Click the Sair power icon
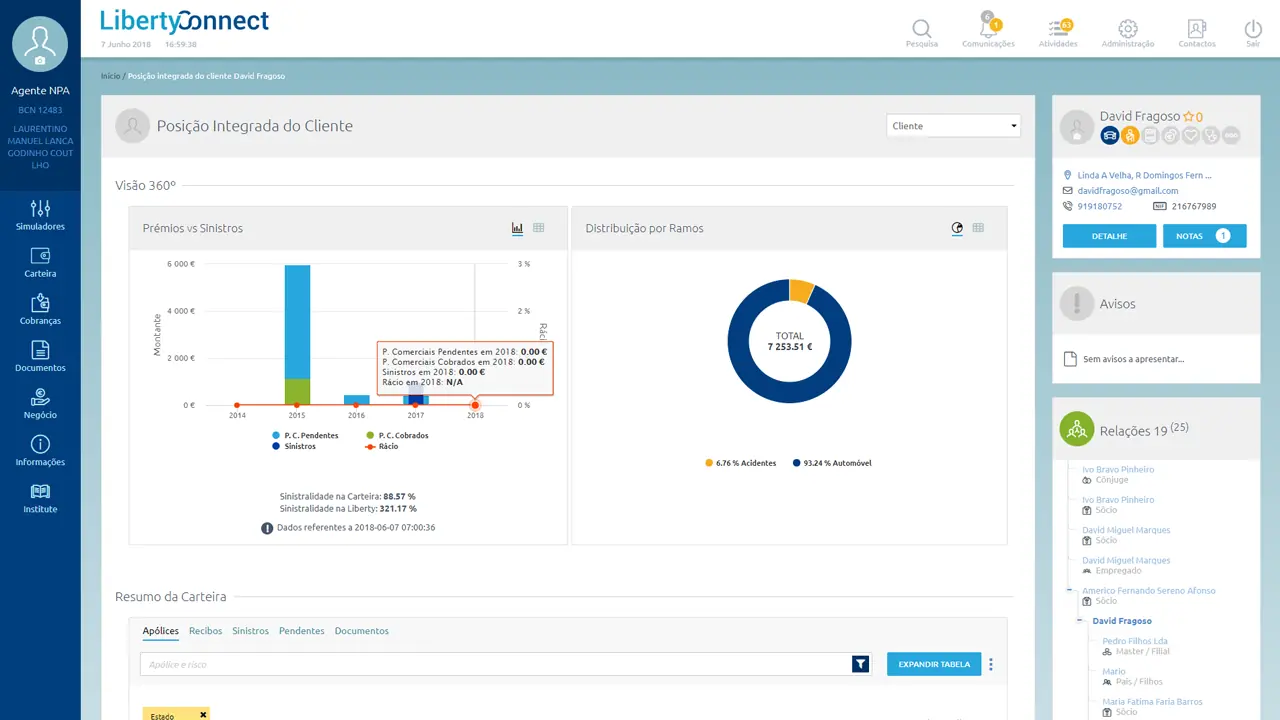The width and height of the screenshot is (1280, 720). [1253, 33]
